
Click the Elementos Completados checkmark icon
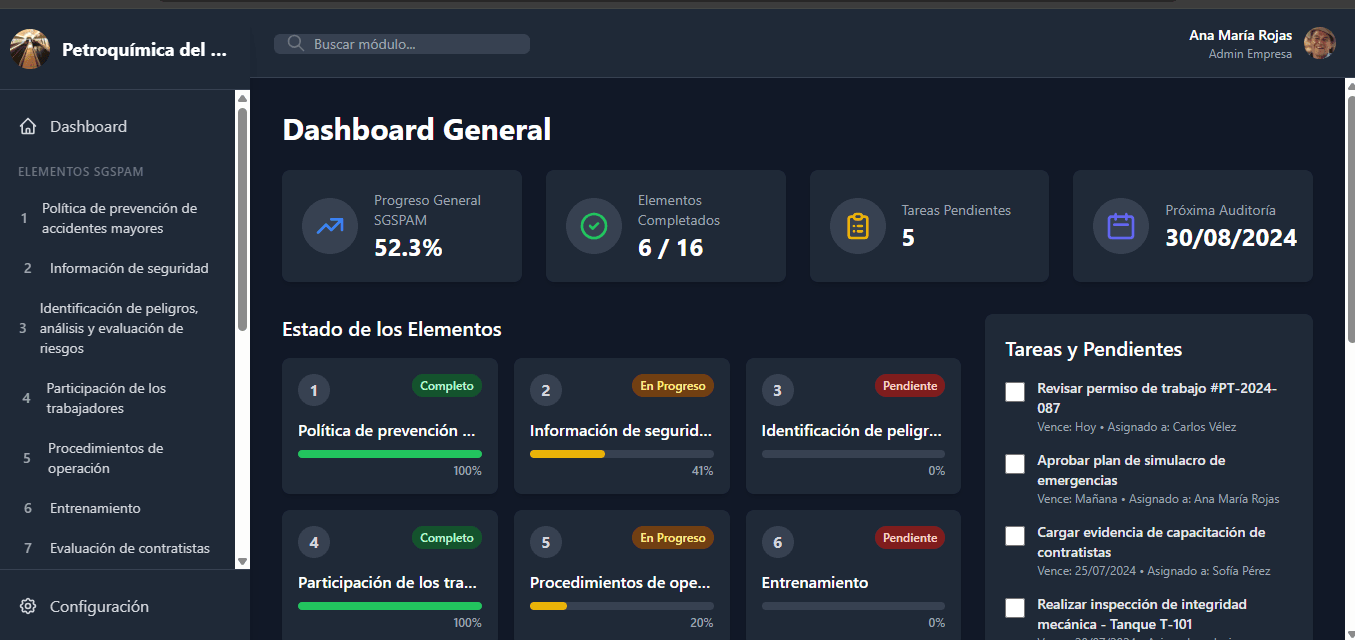tap(594, 226)
